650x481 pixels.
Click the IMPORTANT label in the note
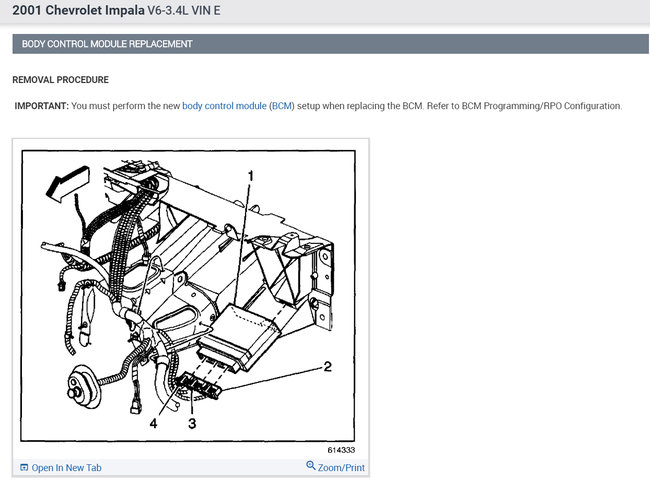click(x=41, y=106)
